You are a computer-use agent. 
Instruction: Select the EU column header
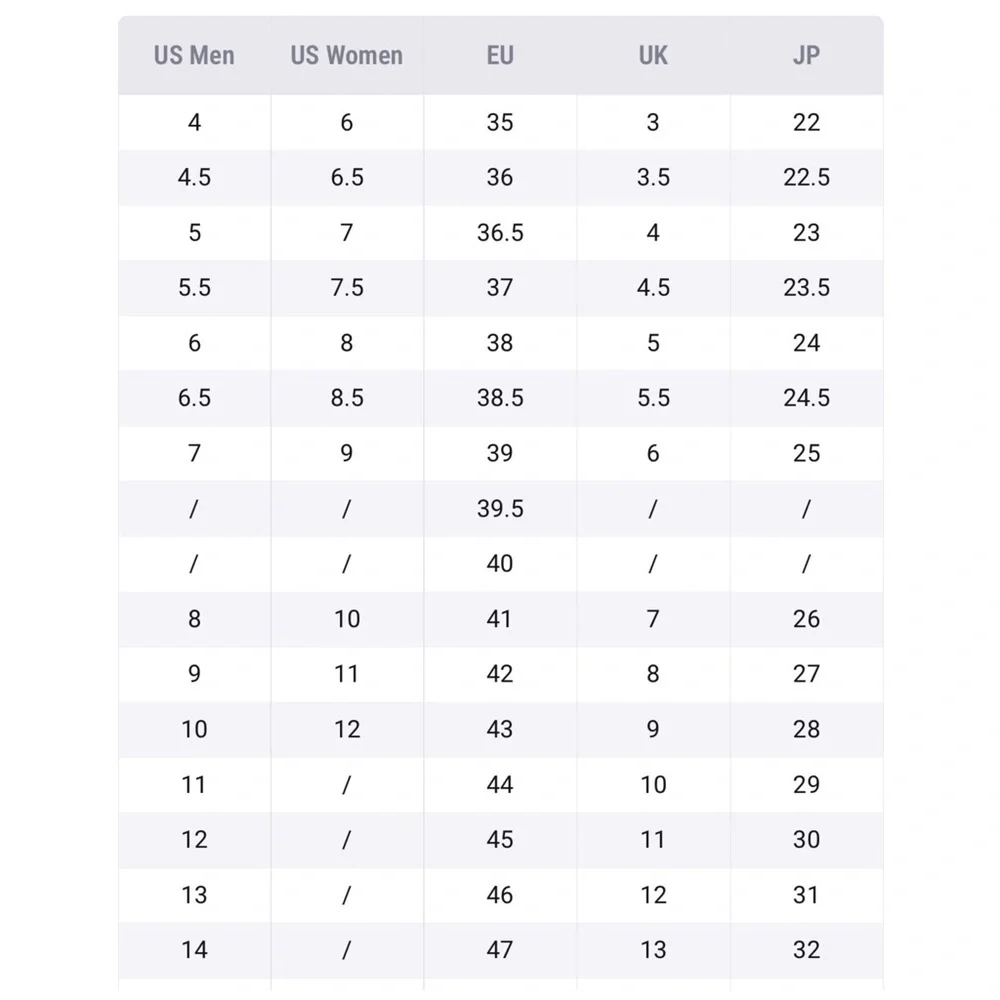click(x=500, y=55)
